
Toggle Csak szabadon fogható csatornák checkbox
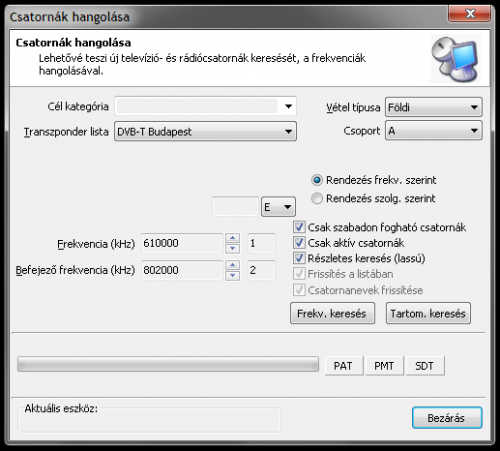[x=299, y=227]
